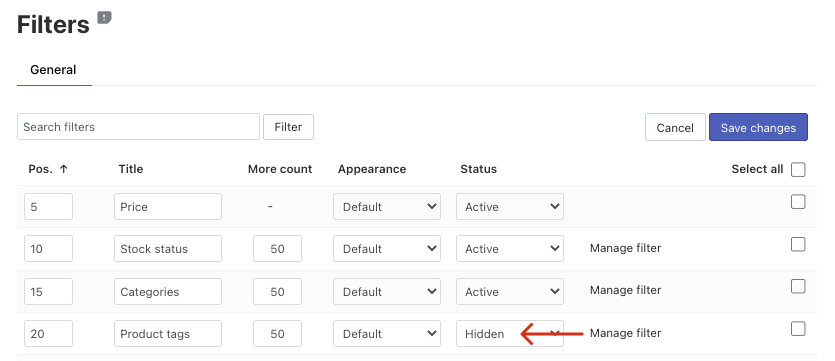The image size is (835, 361).
Task: Click the info icon next to Filters heading
Action: click(104, 18)
